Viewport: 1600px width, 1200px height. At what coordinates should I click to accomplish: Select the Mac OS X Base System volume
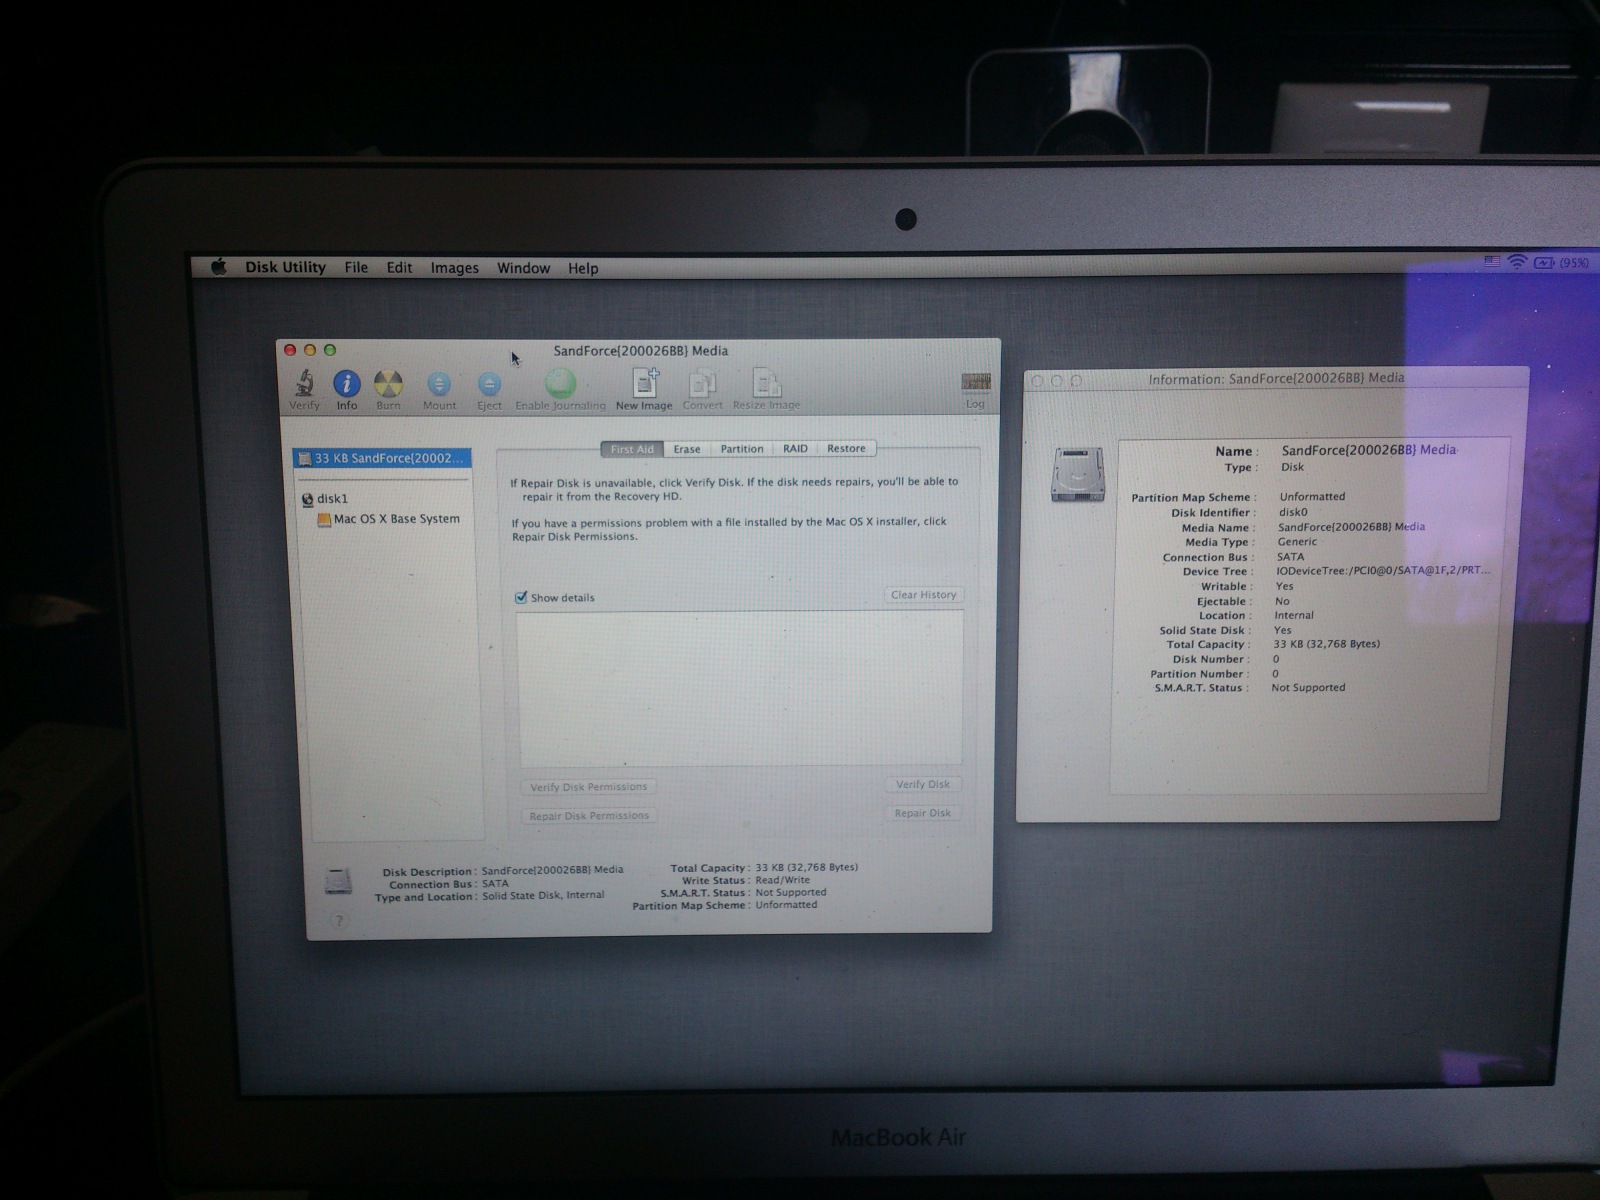click(389, 519)
